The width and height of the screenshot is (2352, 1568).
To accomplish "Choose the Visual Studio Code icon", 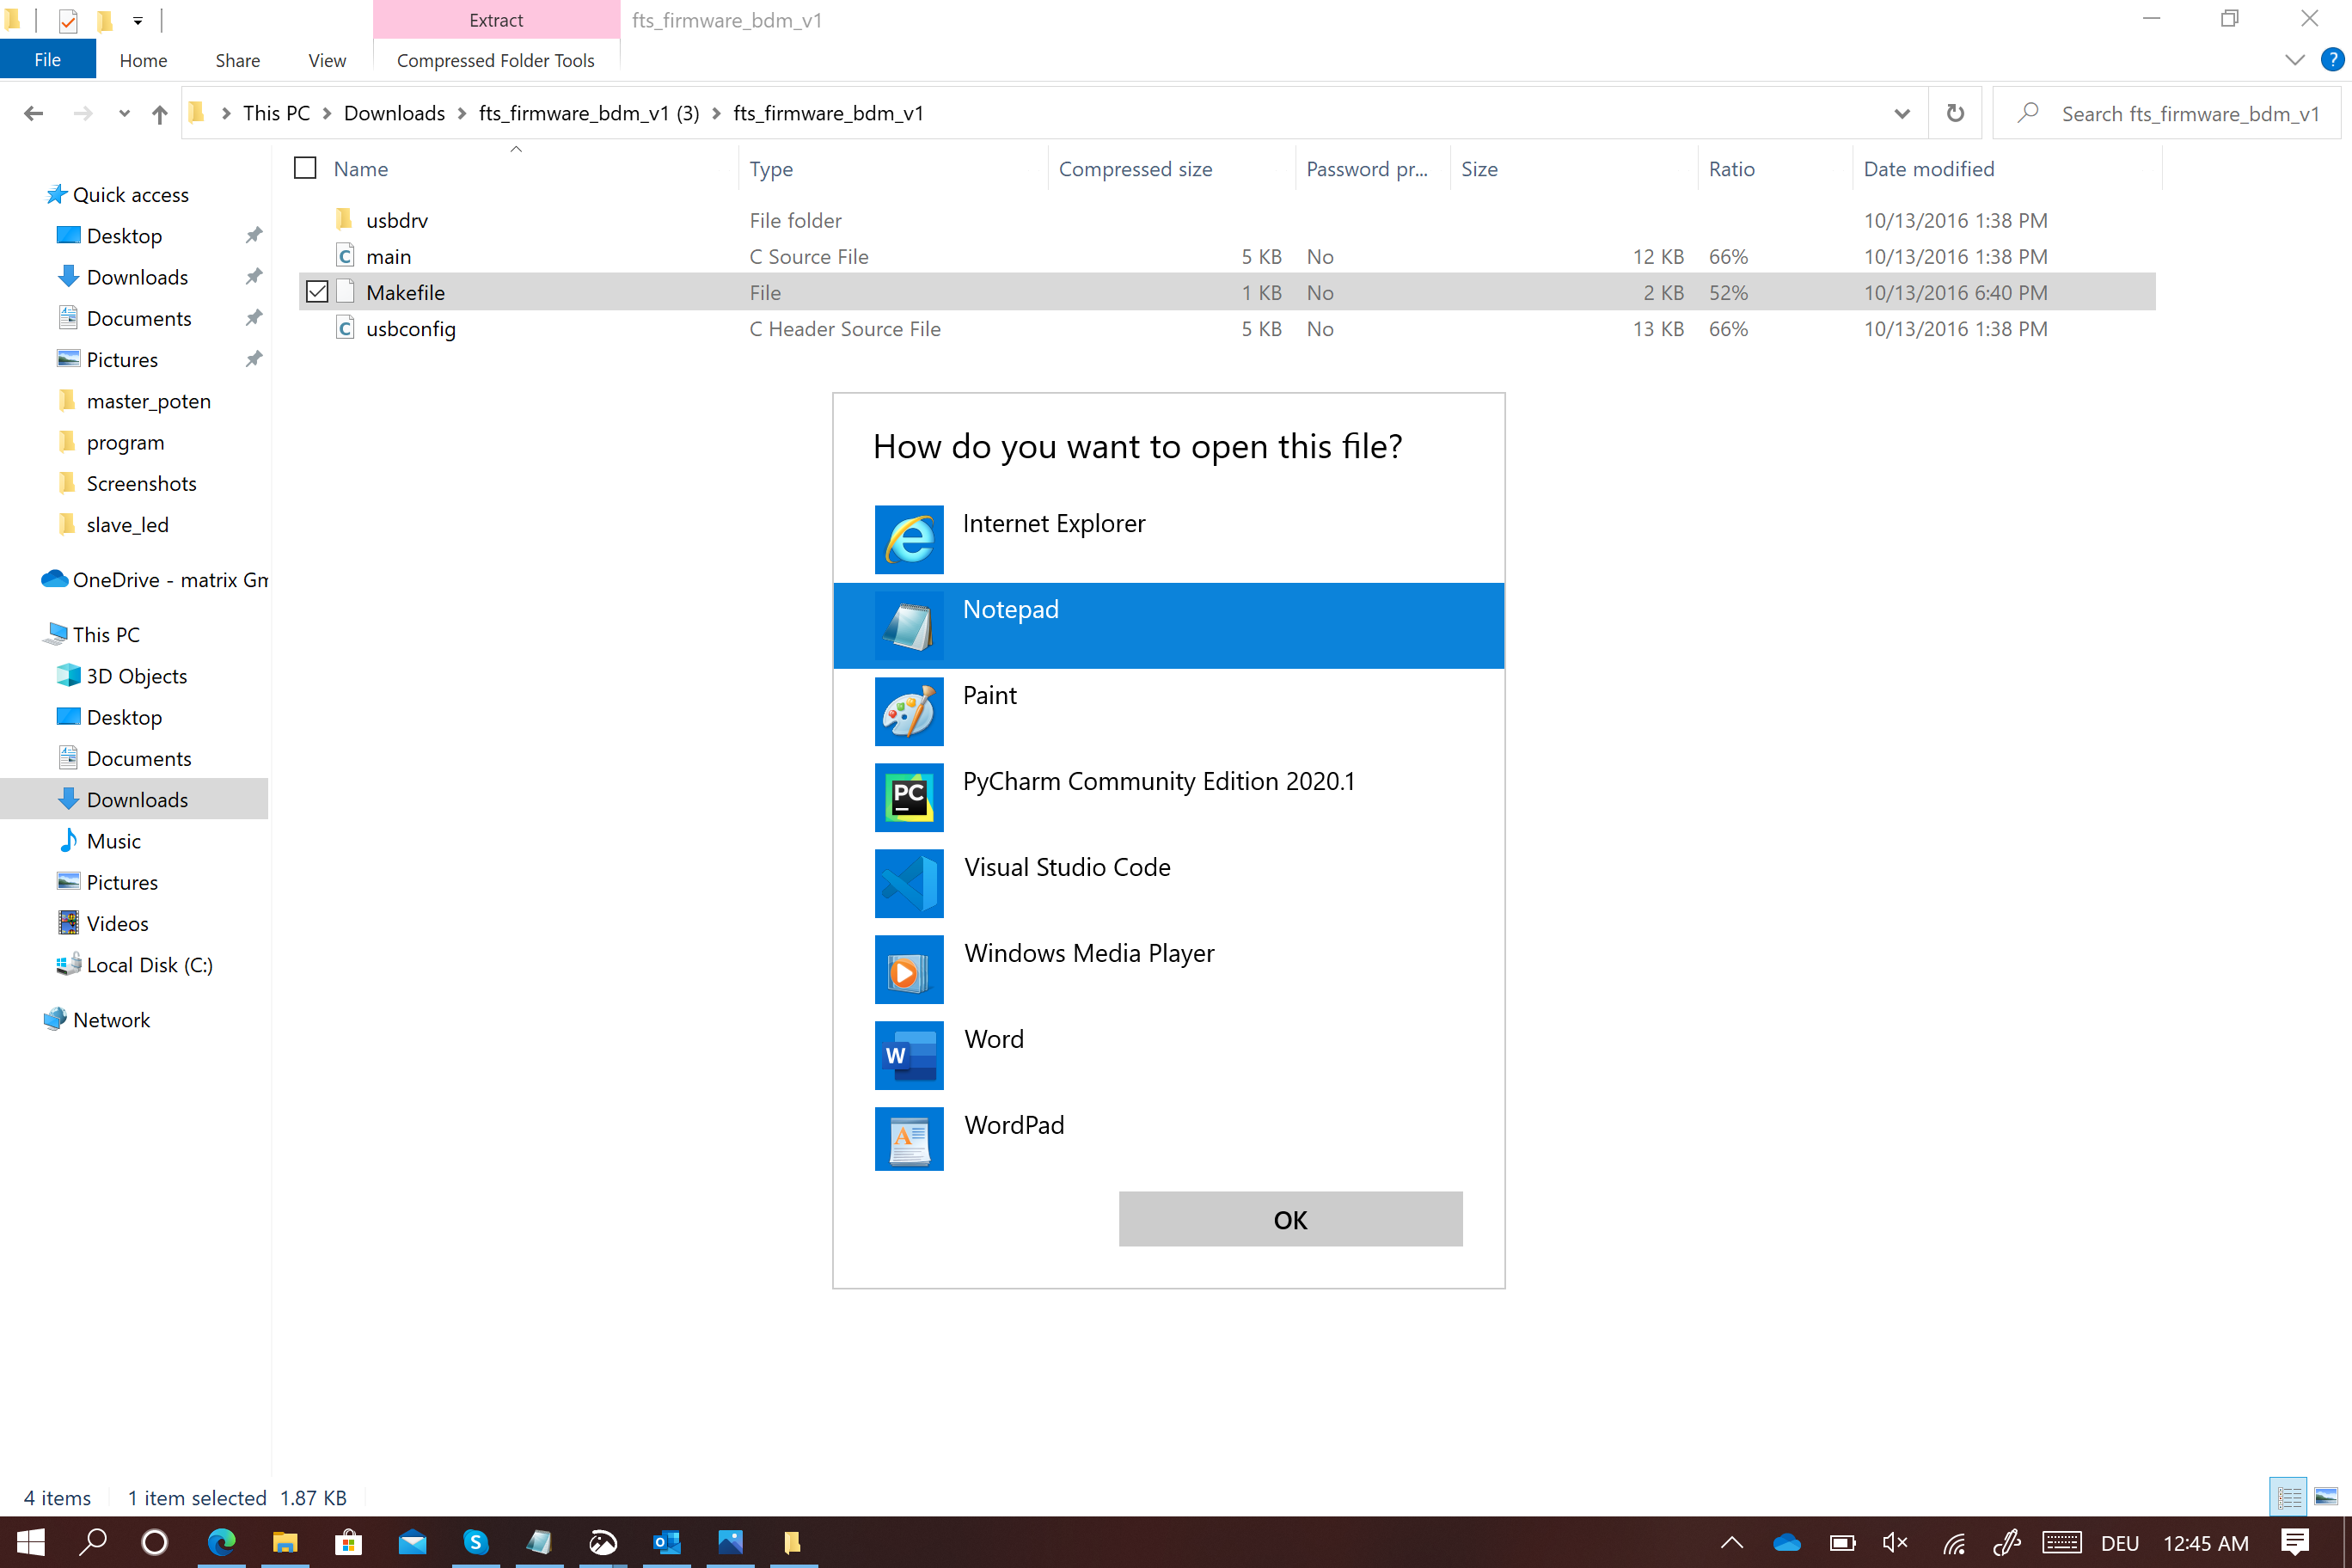I will [x=908, y=883].
